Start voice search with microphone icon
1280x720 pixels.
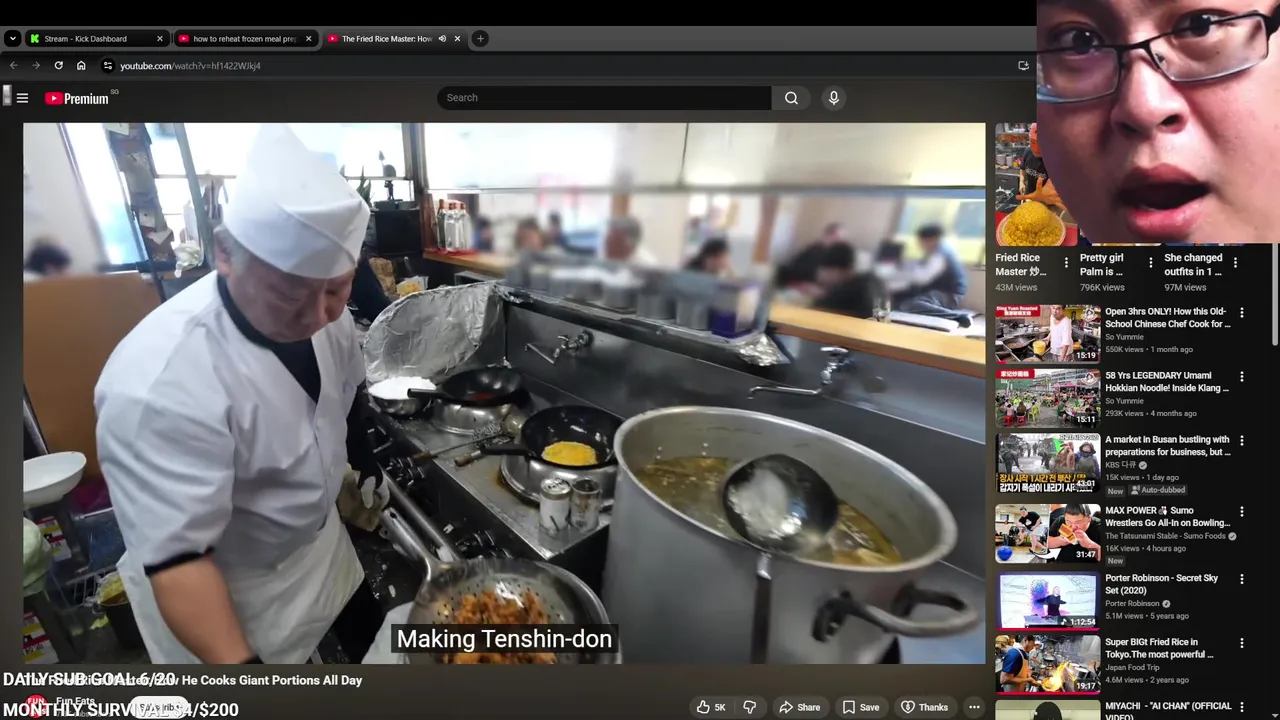[x=833, y=98]
